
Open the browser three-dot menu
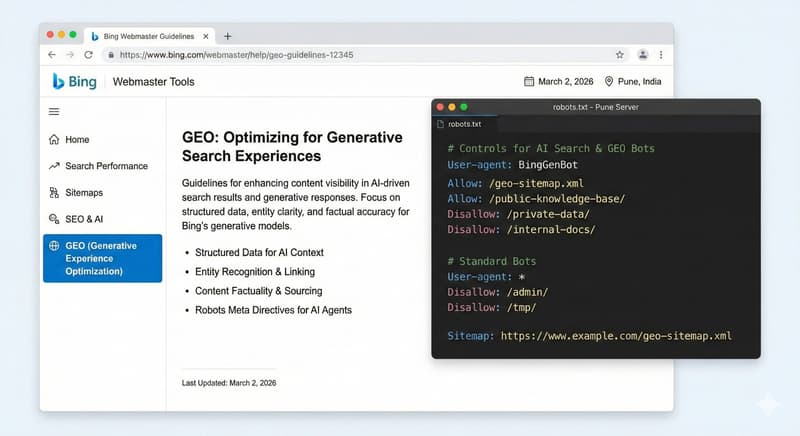point(661,55)
